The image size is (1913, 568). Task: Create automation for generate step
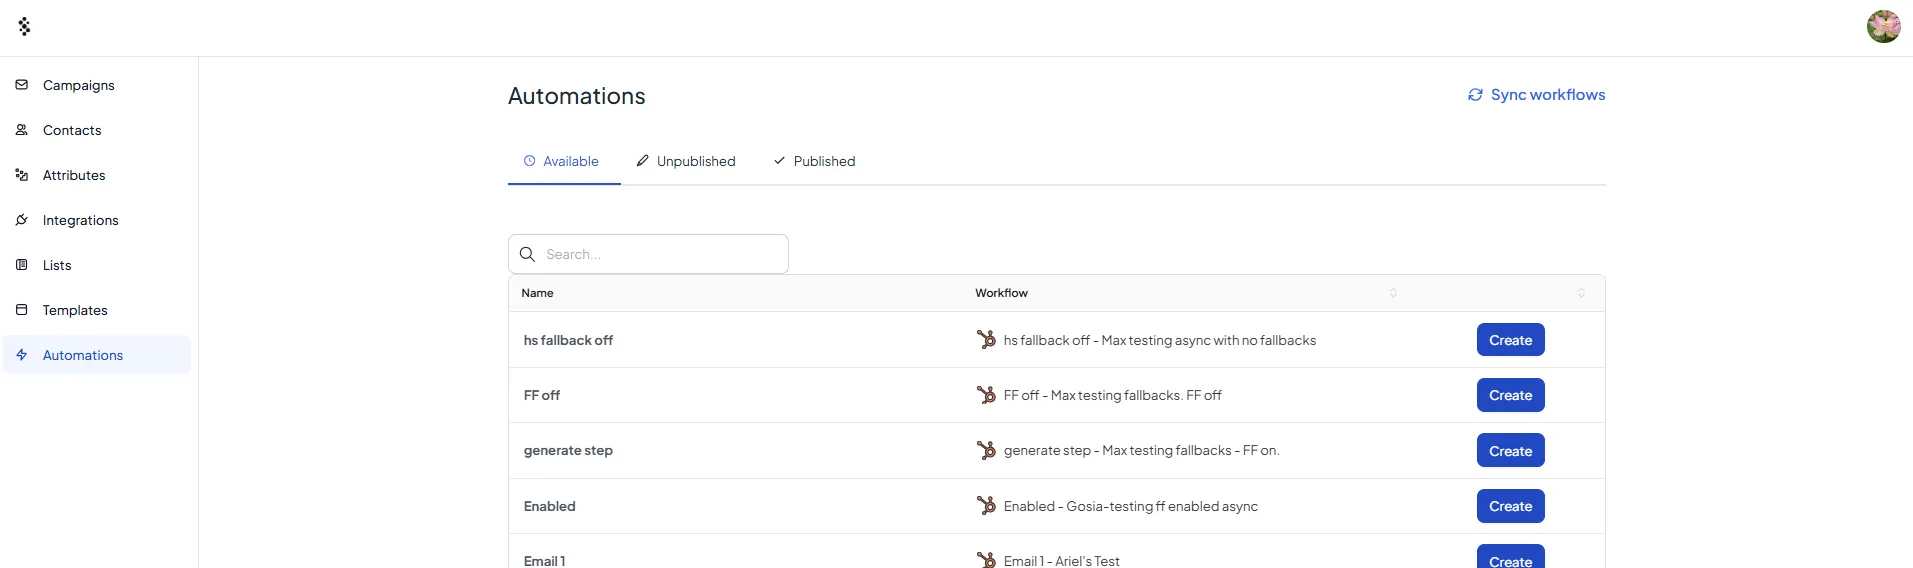click(x=1510, y=451)
